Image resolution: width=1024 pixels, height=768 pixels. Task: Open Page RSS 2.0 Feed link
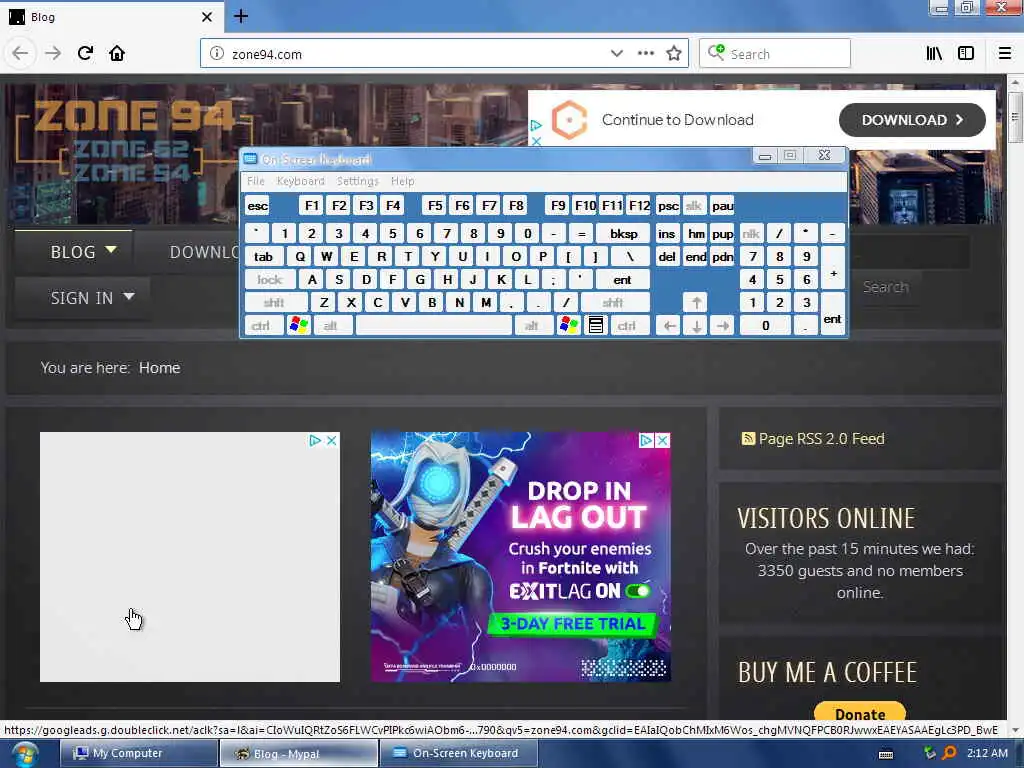pos(821,439)
